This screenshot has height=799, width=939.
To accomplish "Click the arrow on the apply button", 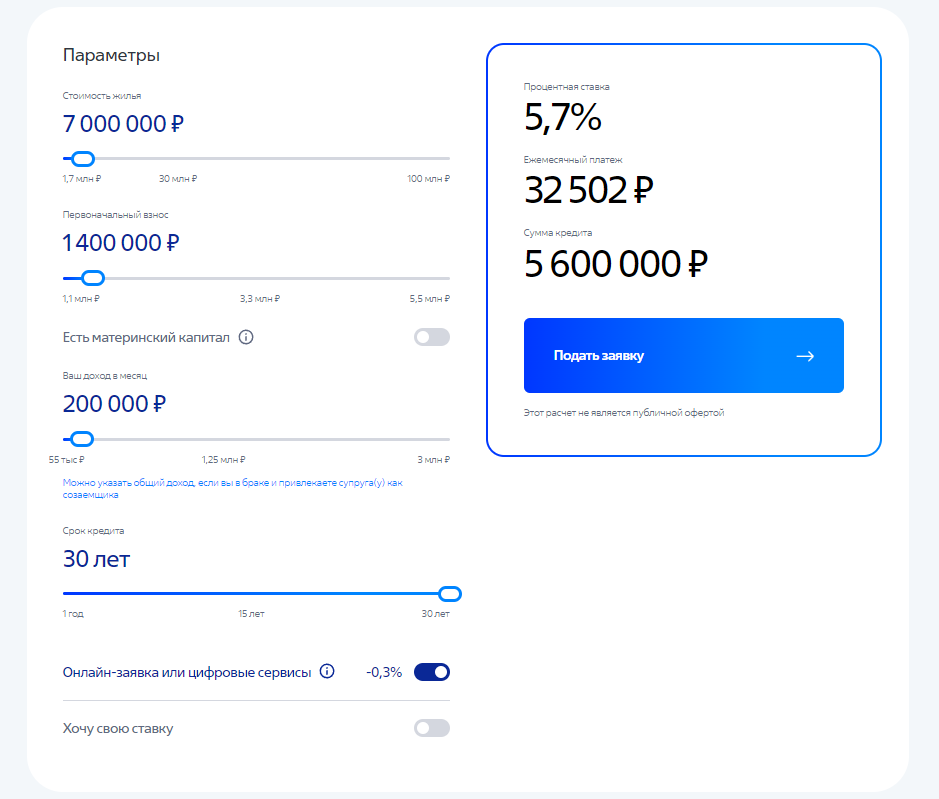I will coord(805,356).
